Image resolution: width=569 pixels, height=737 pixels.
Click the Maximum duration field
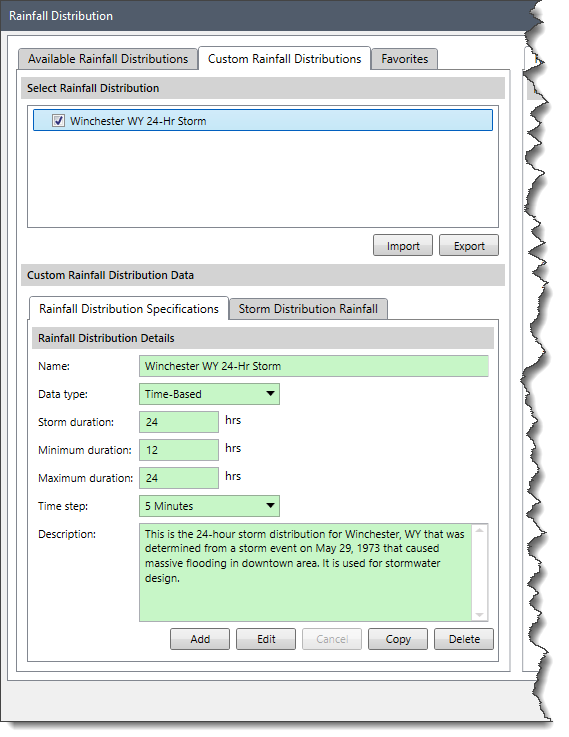pos(179,478)
